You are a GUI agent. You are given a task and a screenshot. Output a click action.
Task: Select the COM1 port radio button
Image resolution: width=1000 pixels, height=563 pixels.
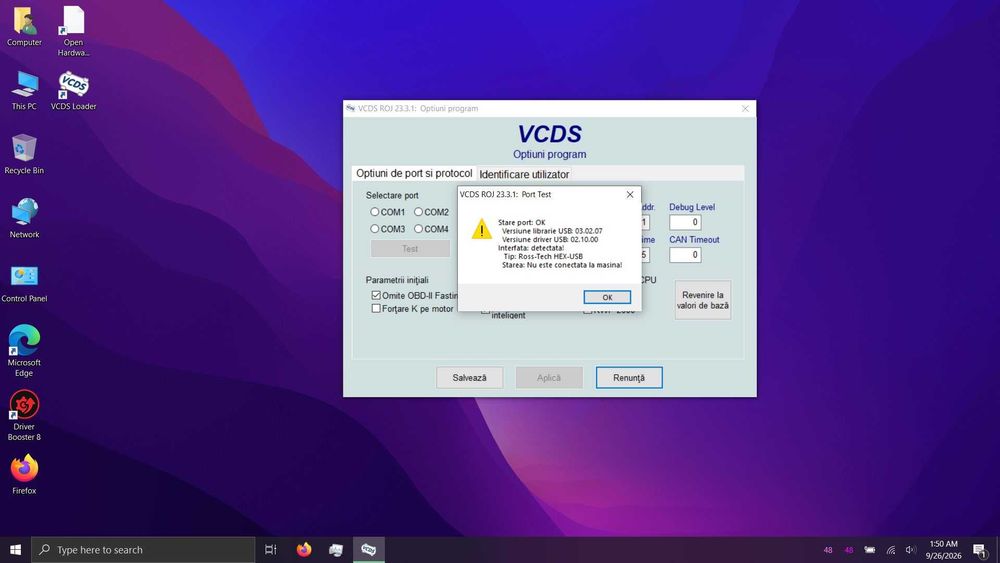click(x=374, y=212)
